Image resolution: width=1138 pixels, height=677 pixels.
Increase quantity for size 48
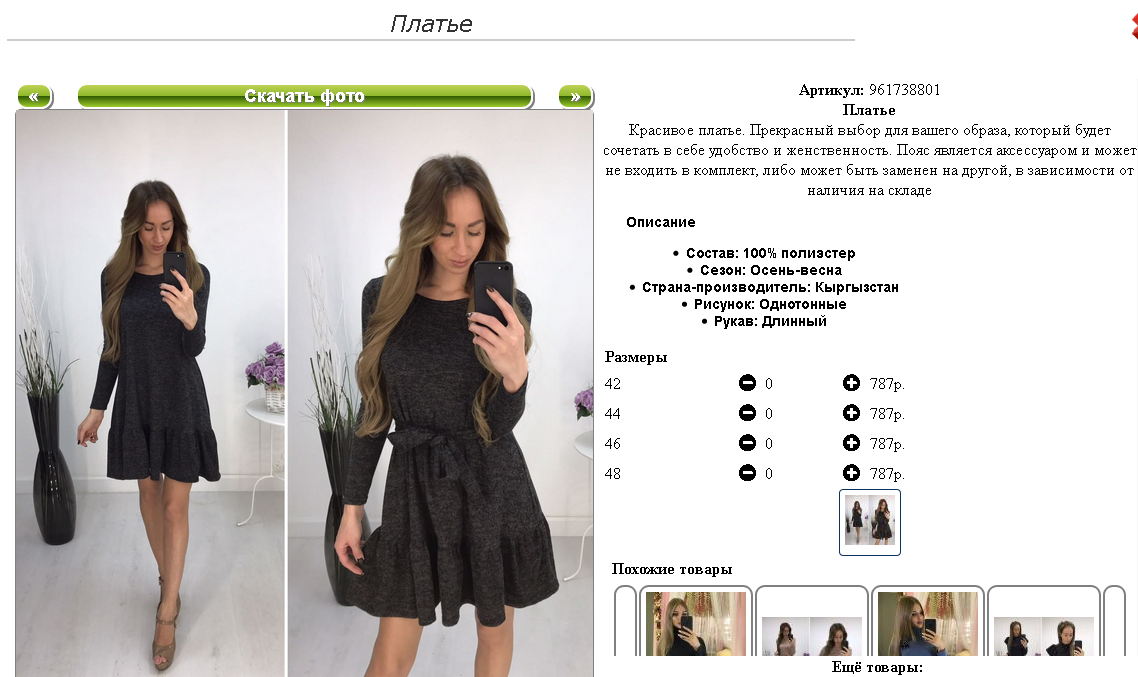coord(851,473)
